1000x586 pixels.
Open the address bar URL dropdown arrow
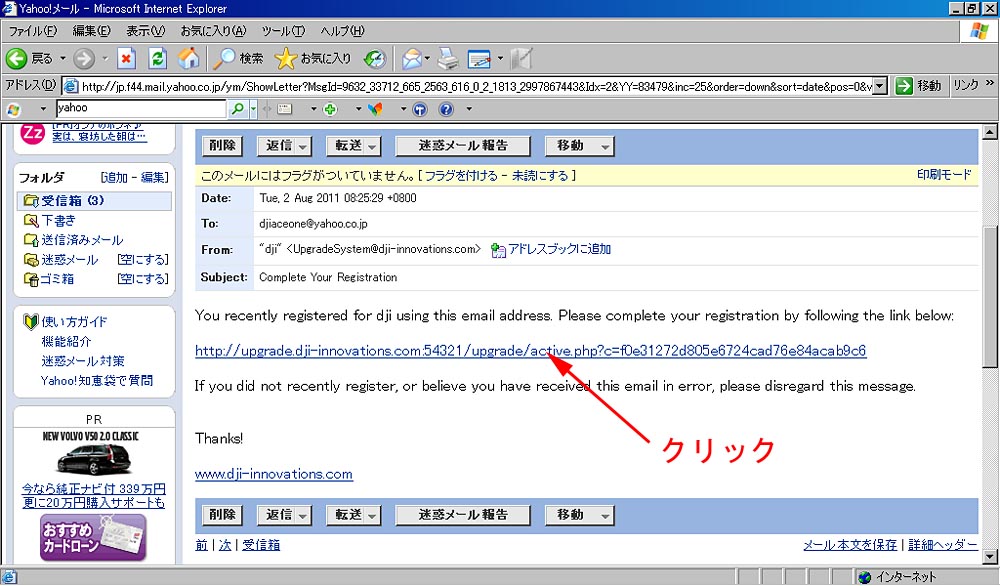click(880, 86)
